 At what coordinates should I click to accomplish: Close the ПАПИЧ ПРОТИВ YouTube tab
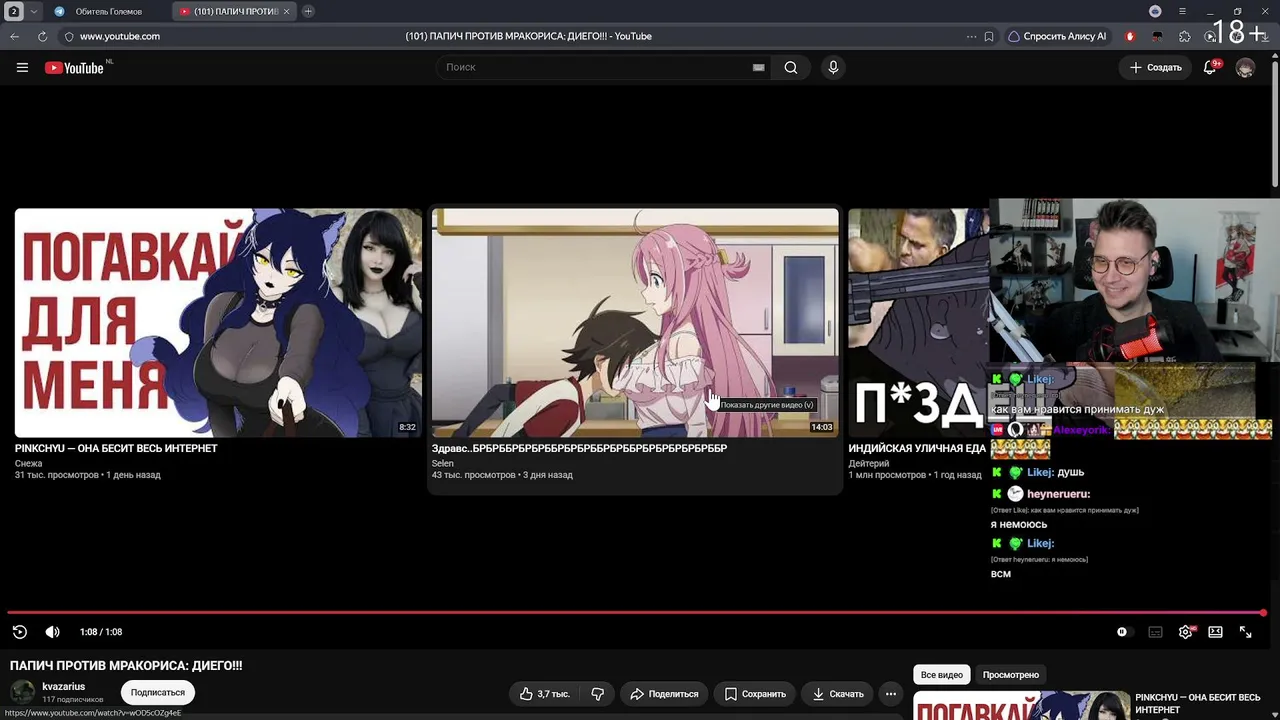(x=287, y=11)
